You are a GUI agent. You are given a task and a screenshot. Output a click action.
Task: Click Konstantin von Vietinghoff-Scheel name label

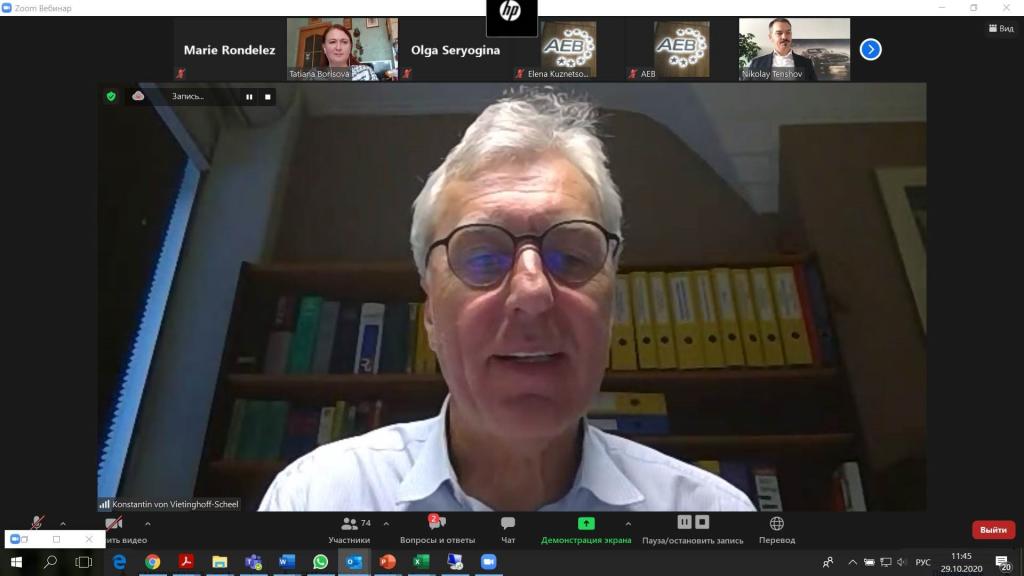[x=175, y=504]
